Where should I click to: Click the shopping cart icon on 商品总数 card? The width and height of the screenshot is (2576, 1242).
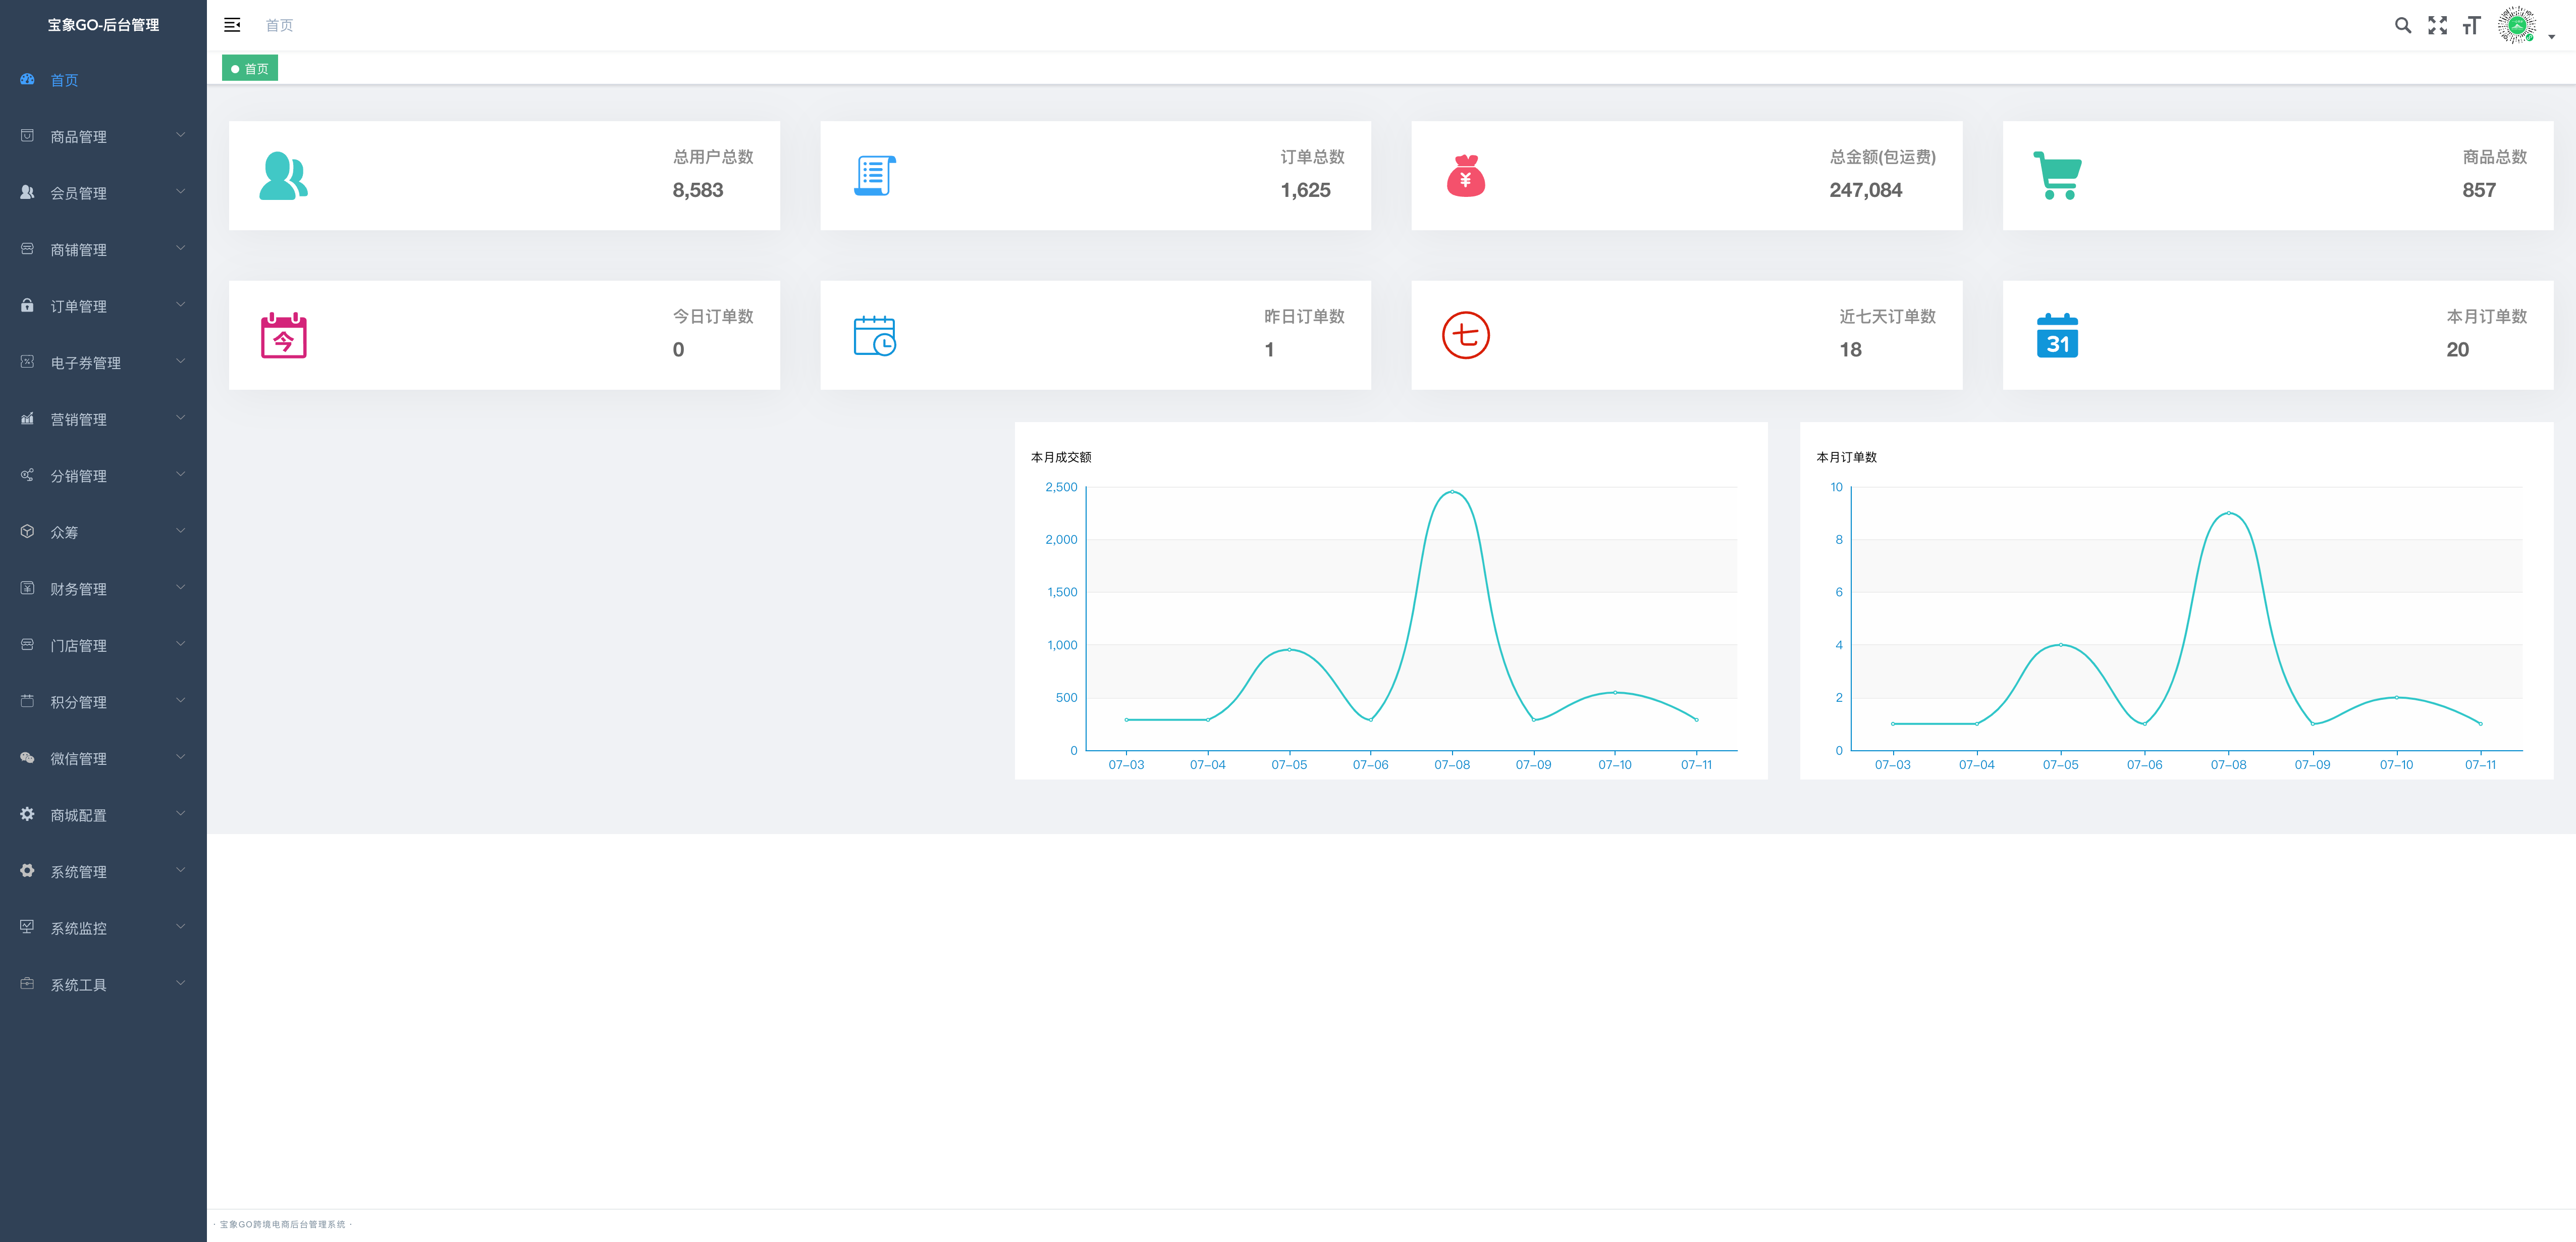(x=2057, y=175)
